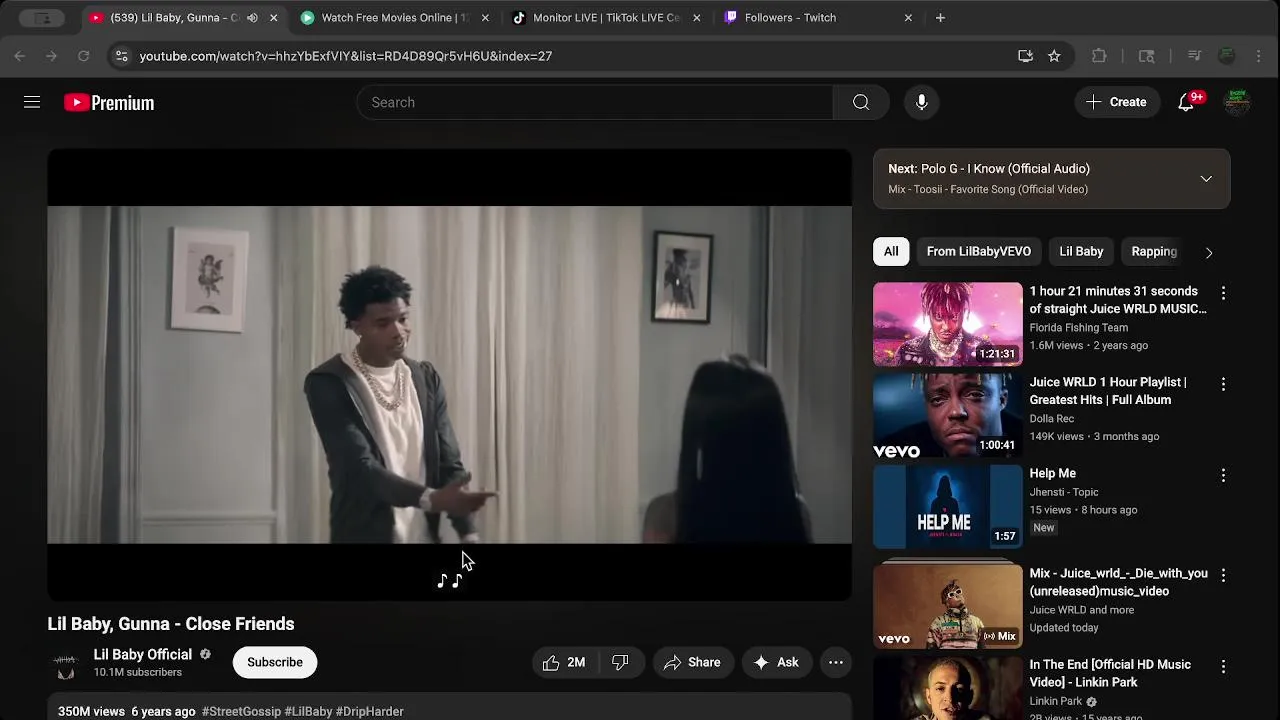Open options menu for Help Me video

point(1223,475)
